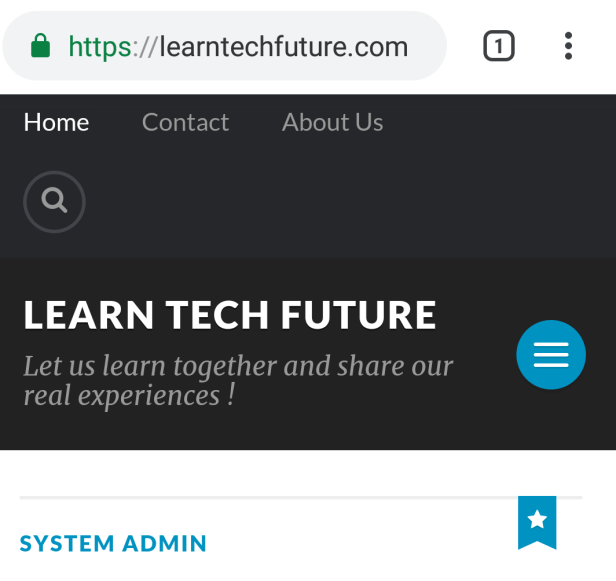Open the blue hamburger menu button
Image resolution: width=616 pixels, height=581 pixels.
551,354
